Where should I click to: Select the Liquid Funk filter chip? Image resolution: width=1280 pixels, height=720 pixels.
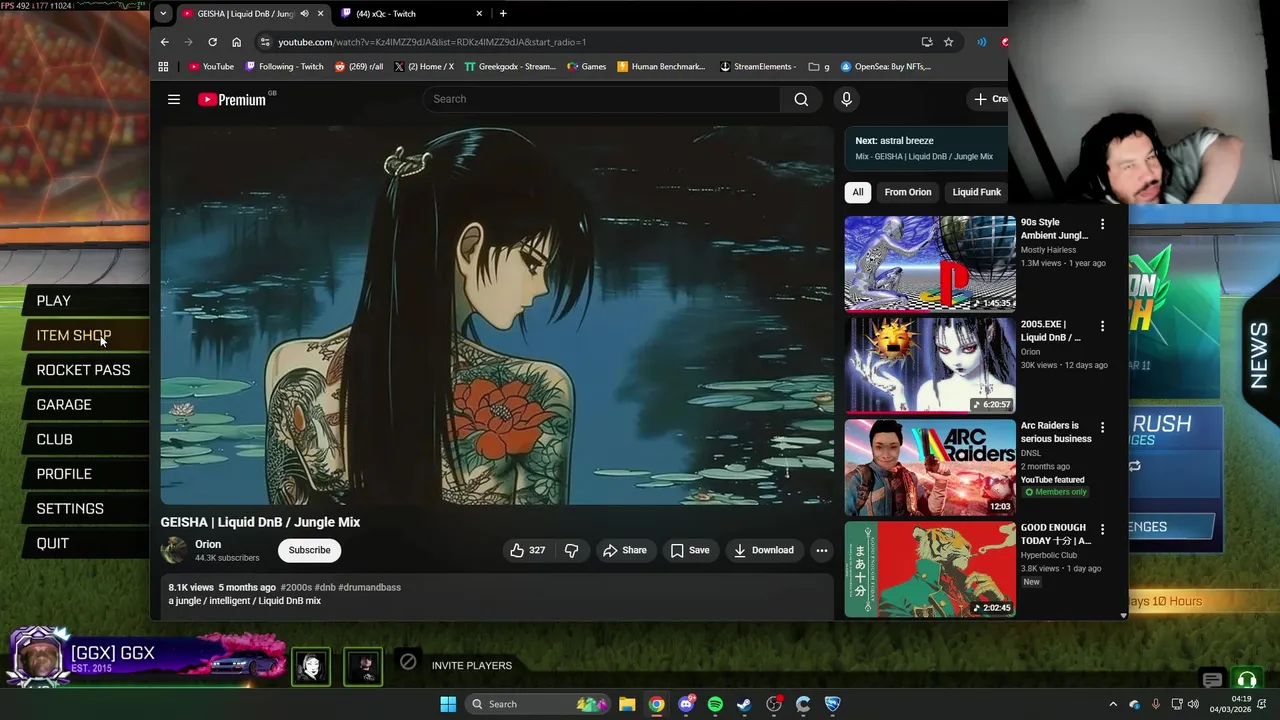click(x=976, y=192)
